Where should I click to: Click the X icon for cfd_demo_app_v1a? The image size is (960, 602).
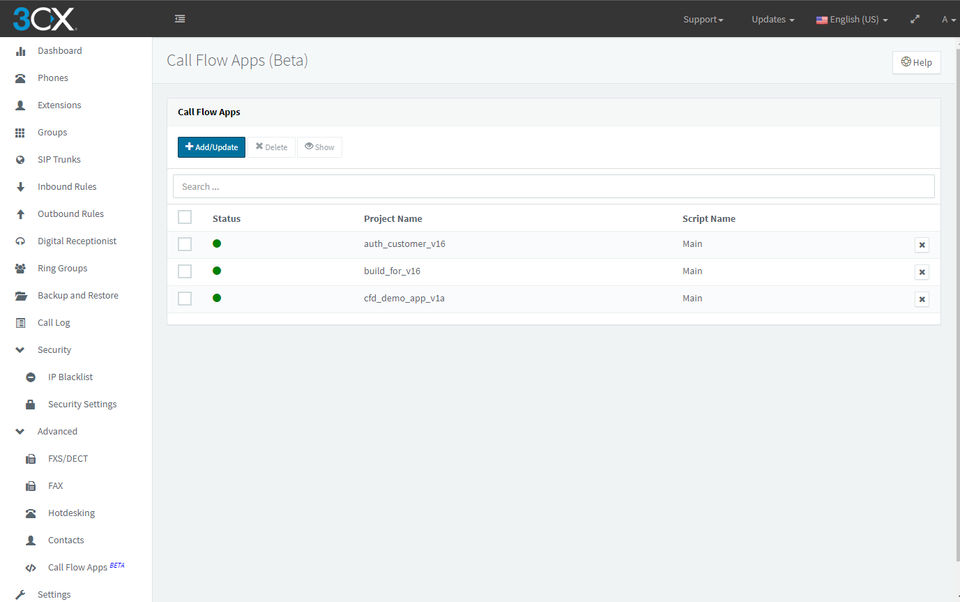pos(921,299)
